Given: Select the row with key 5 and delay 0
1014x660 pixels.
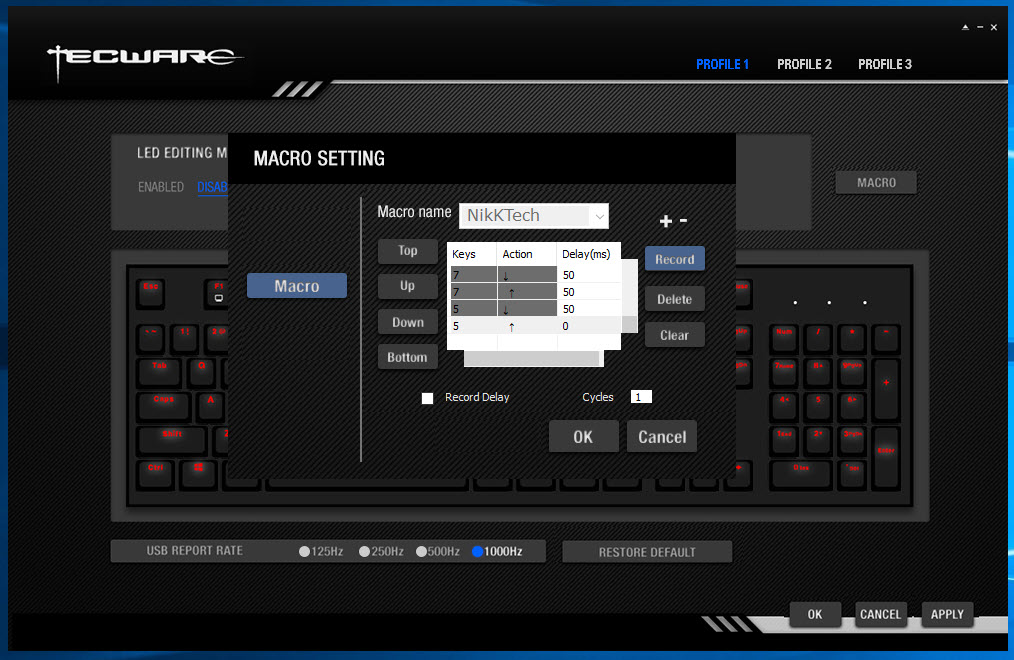Looking at the screenshot, I should click(535, 326).
